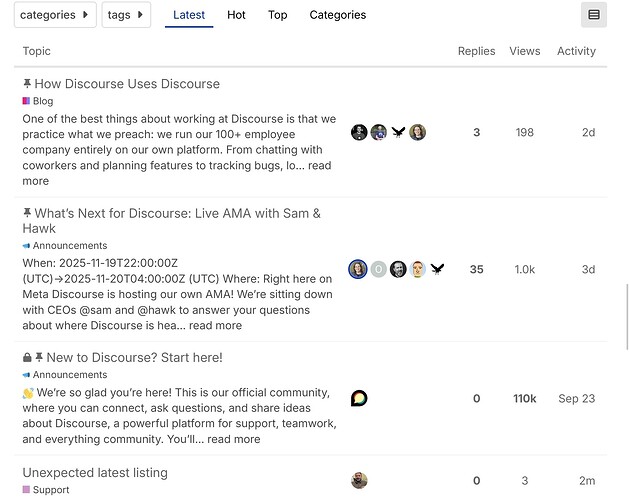Open New to Discourse? Start here! topic

pyautogui.click(x=134, y=358)
